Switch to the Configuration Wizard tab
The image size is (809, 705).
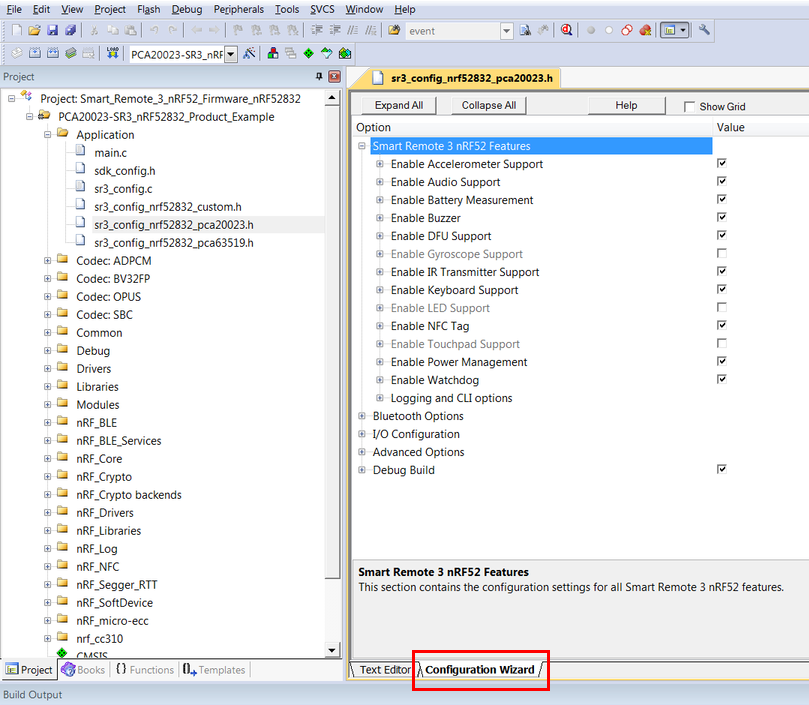480,669
